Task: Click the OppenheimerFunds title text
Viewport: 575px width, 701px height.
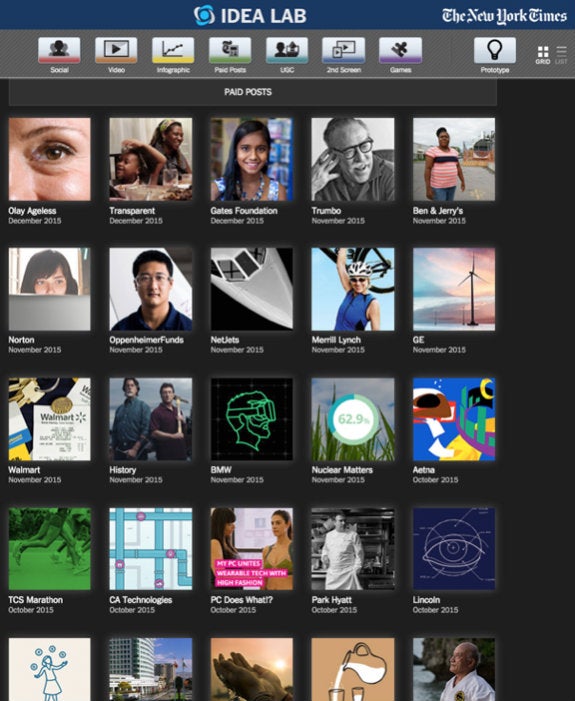Action: click(147, 340)
